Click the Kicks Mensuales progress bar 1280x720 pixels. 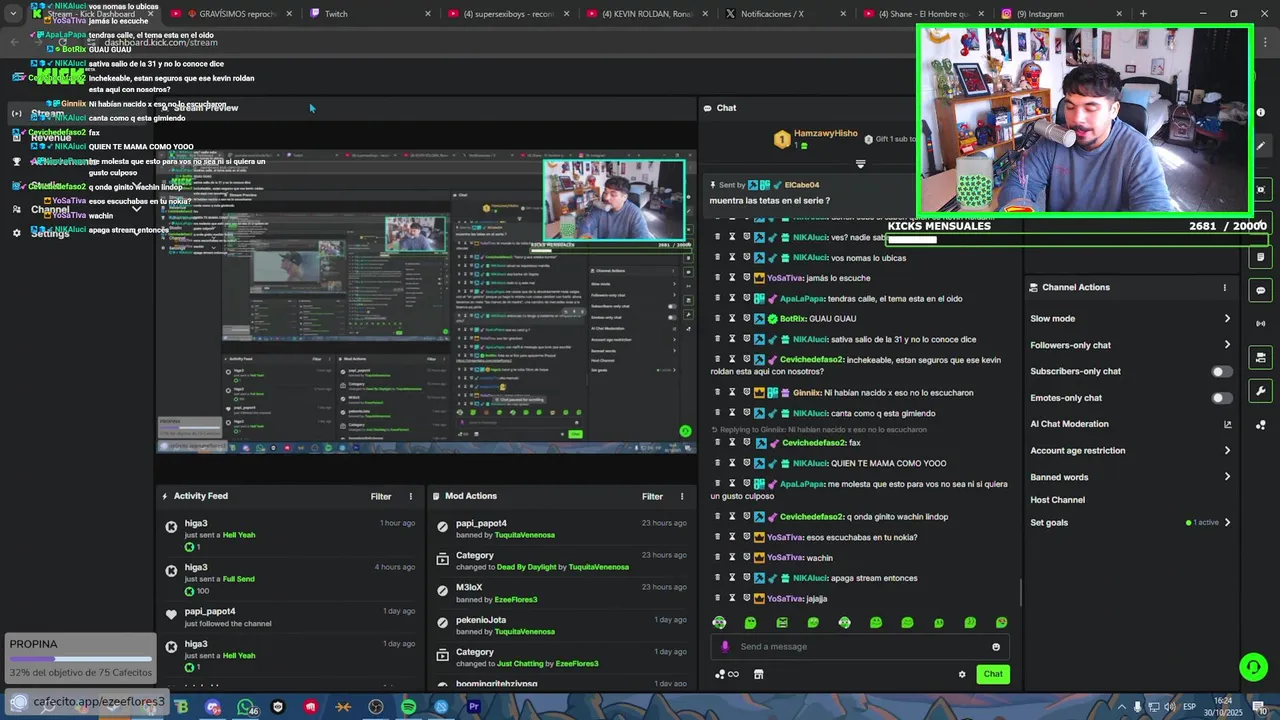point(1077,240)
